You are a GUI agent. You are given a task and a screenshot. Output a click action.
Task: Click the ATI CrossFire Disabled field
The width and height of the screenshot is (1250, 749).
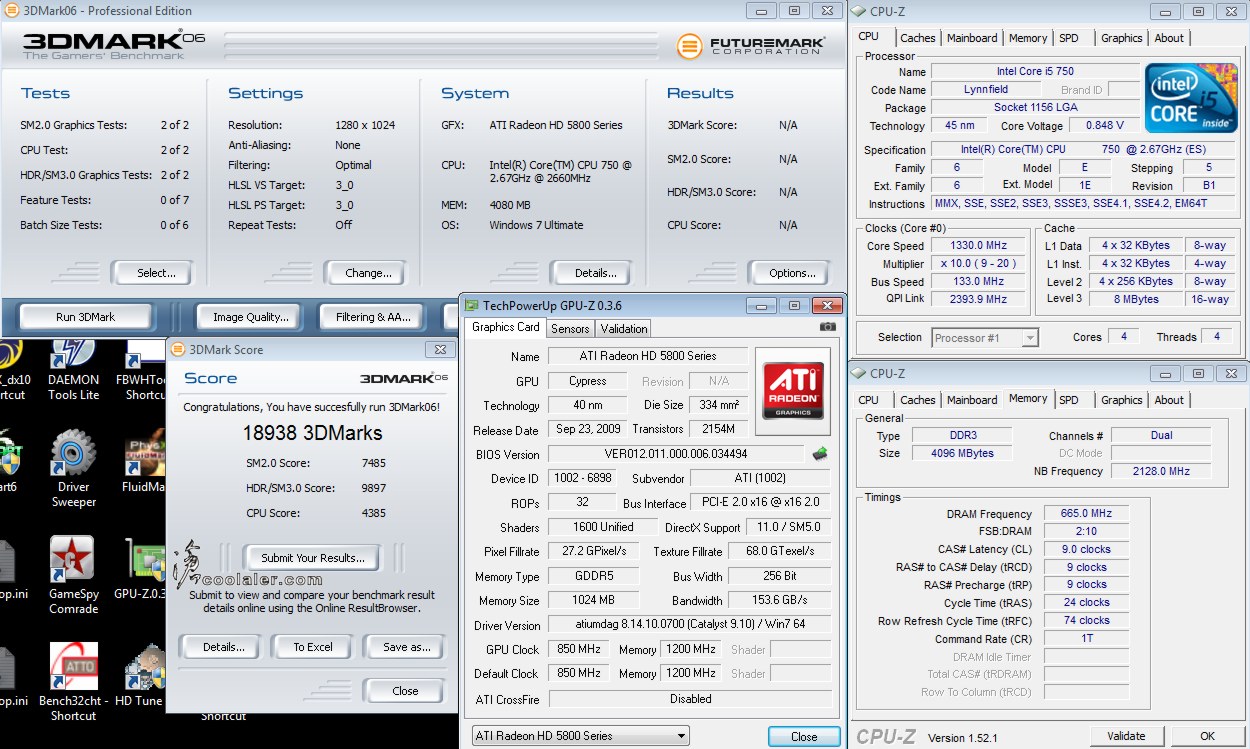coord(690,699)
